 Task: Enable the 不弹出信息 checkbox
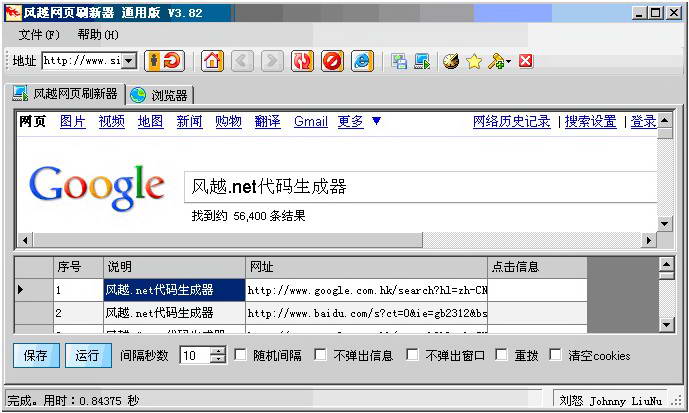click(320, 355)
